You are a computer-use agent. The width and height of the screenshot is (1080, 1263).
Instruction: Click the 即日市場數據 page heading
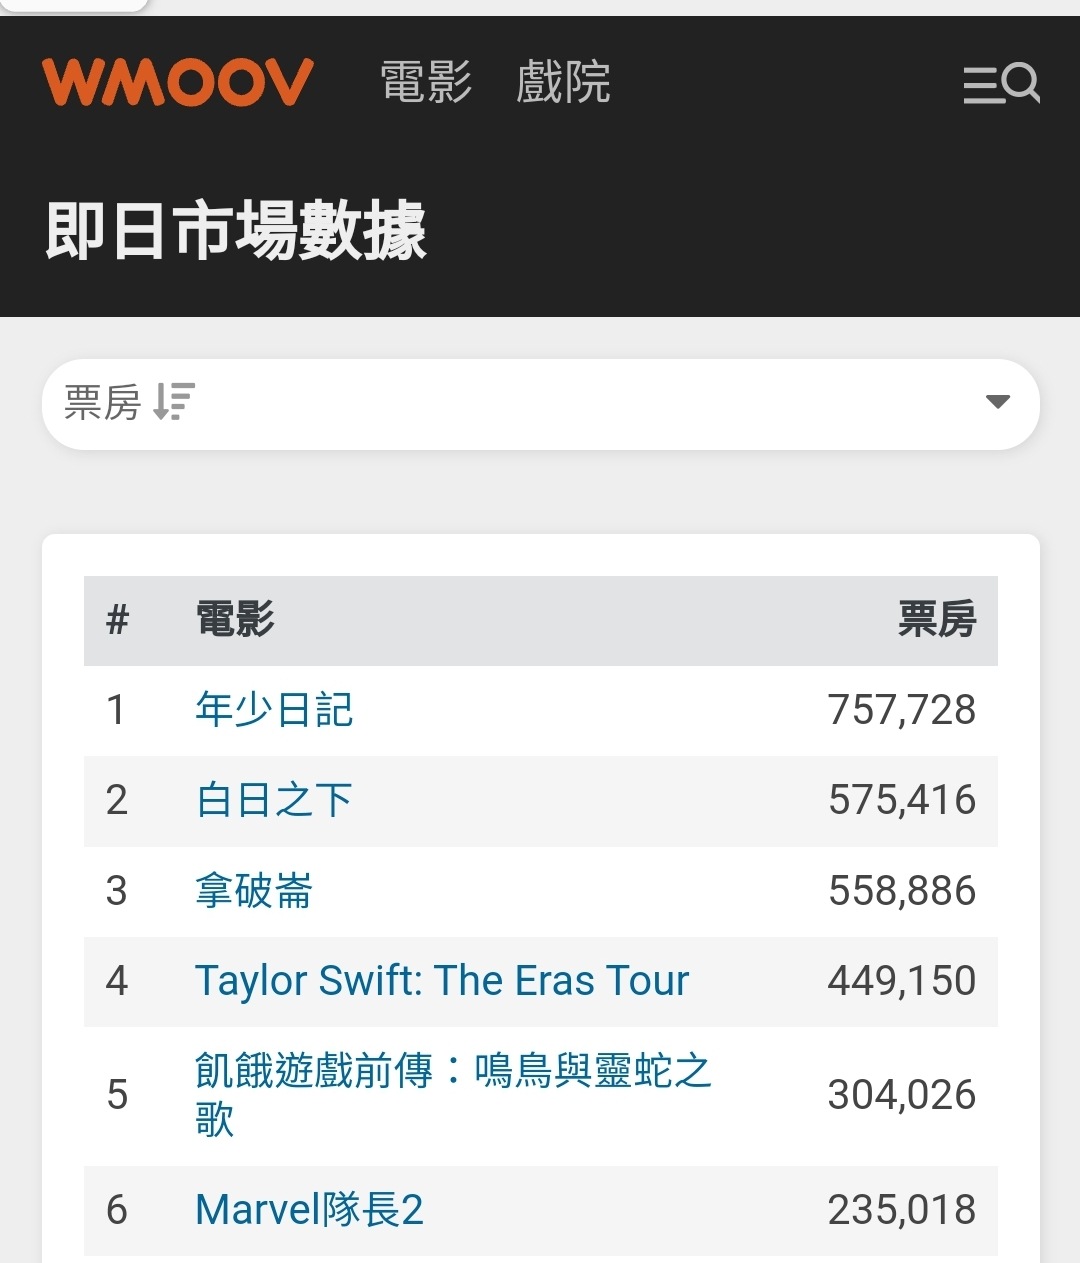236,231
